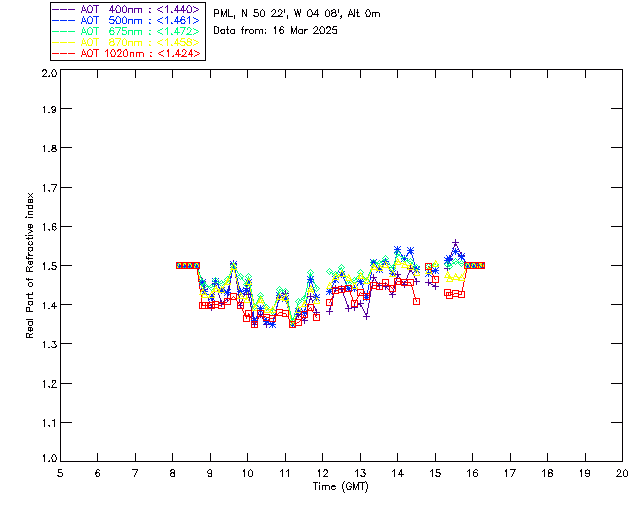Click the AOT 400nm legend entry

point(127,9)
